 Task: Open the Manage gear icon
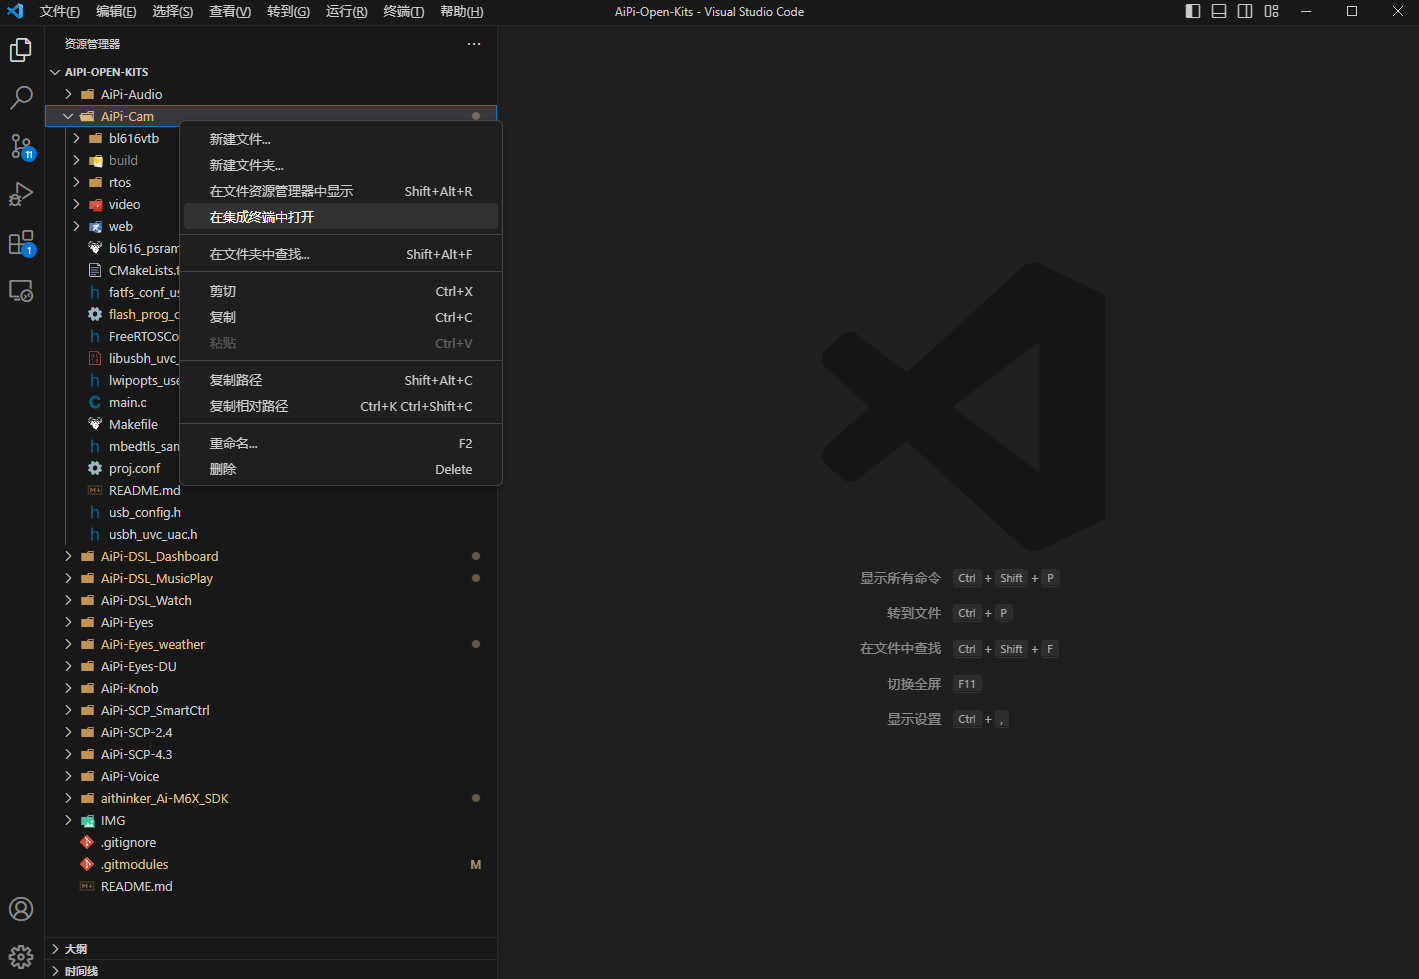(21, 957)
